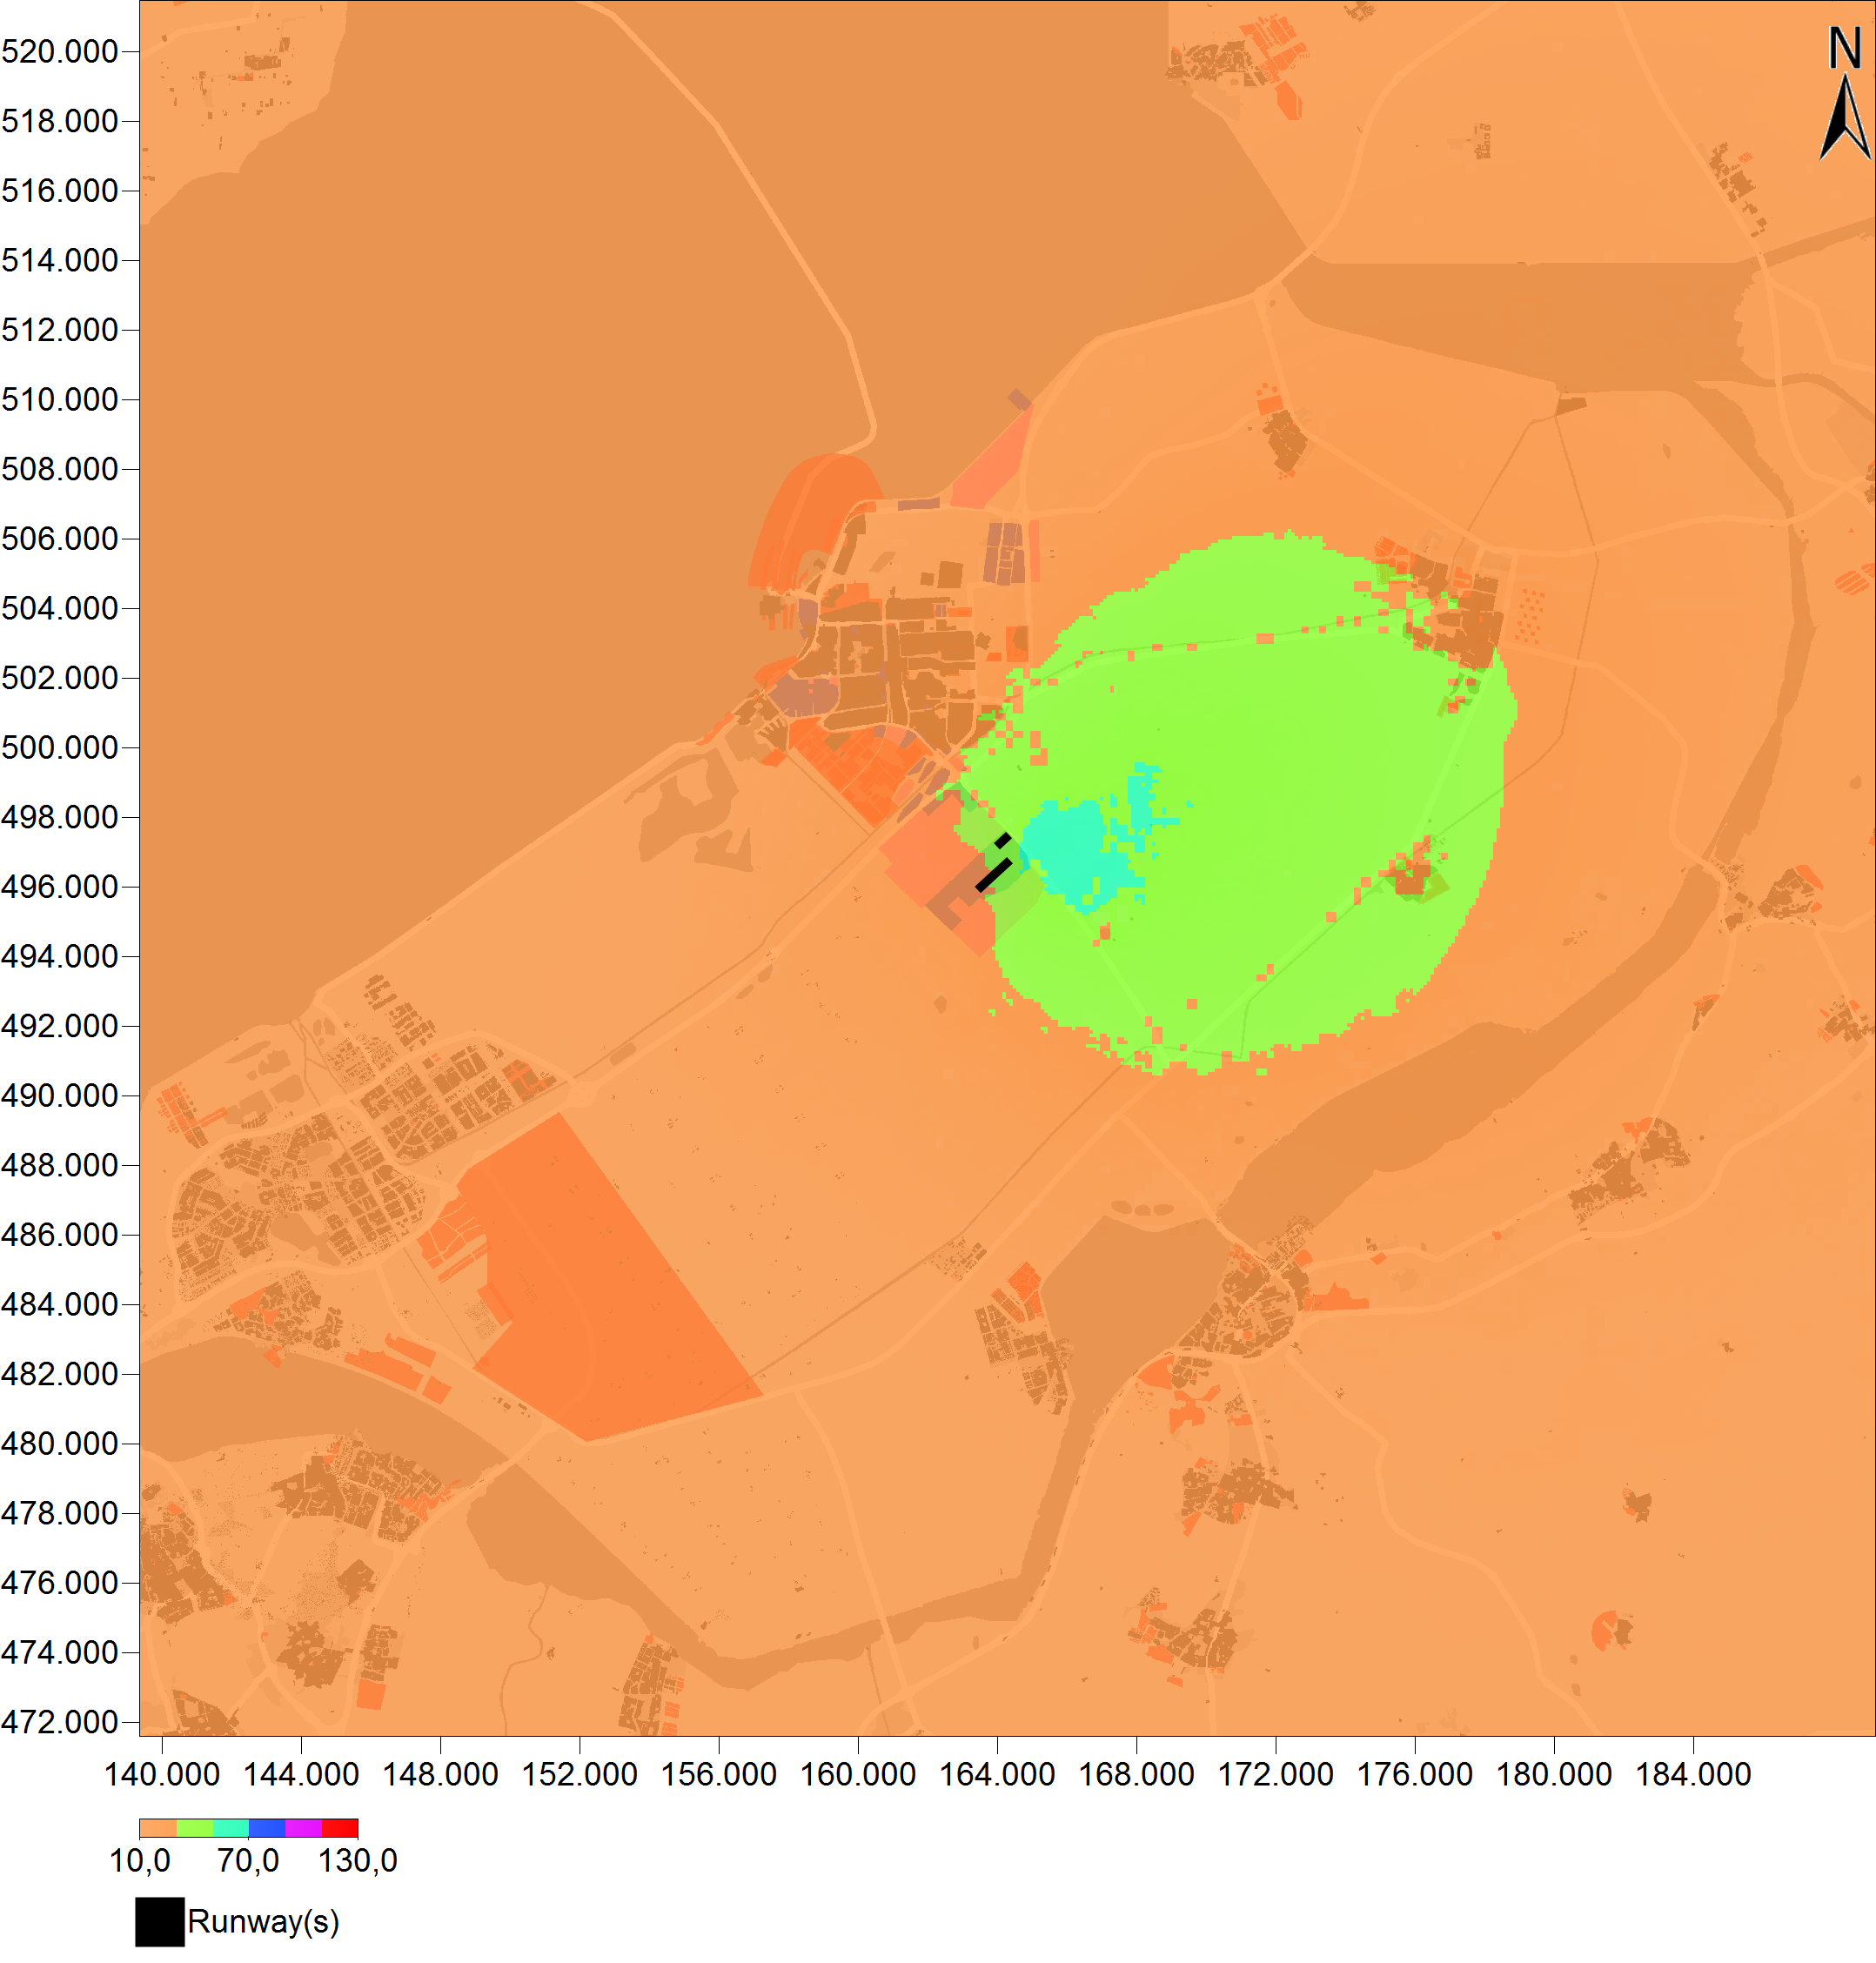Click the 172.000 x-axis label
Image resolution: width=1876 pixels, height=1963 pixels.
coord(1275,1775)
